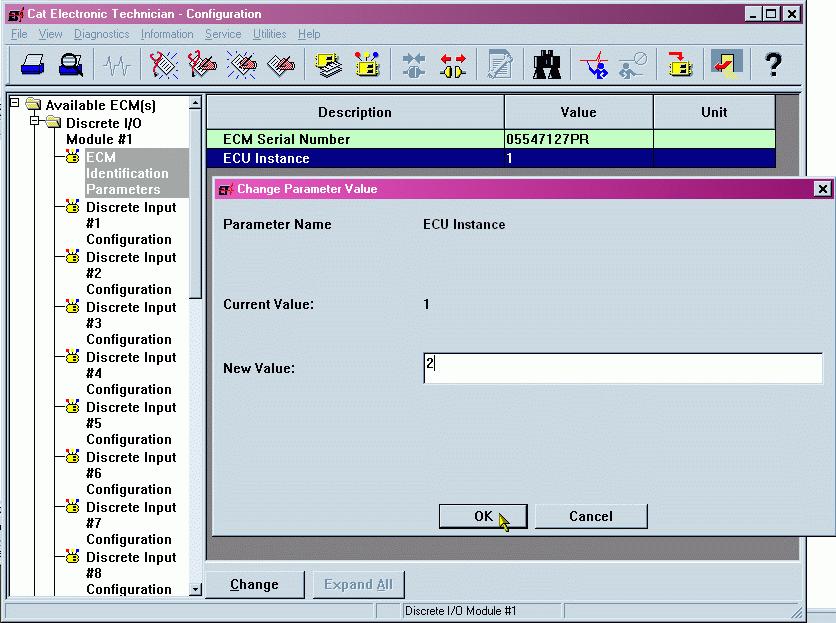The image size is (836, 623).
Task: Open the blue technician graph icon
Action: [x=595, y=65]
